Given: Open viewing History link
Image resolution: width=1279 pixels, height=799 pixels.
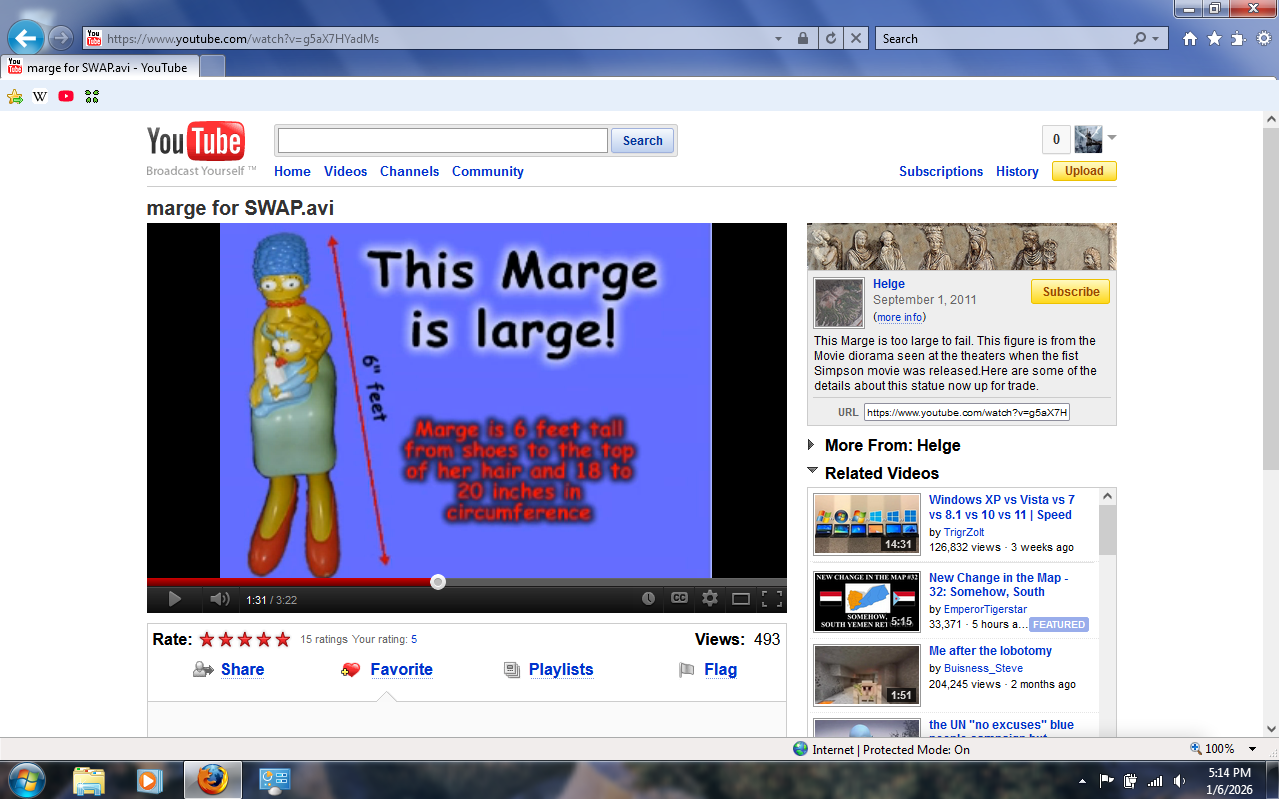Looking at the screenshot, I should 1017,171.
